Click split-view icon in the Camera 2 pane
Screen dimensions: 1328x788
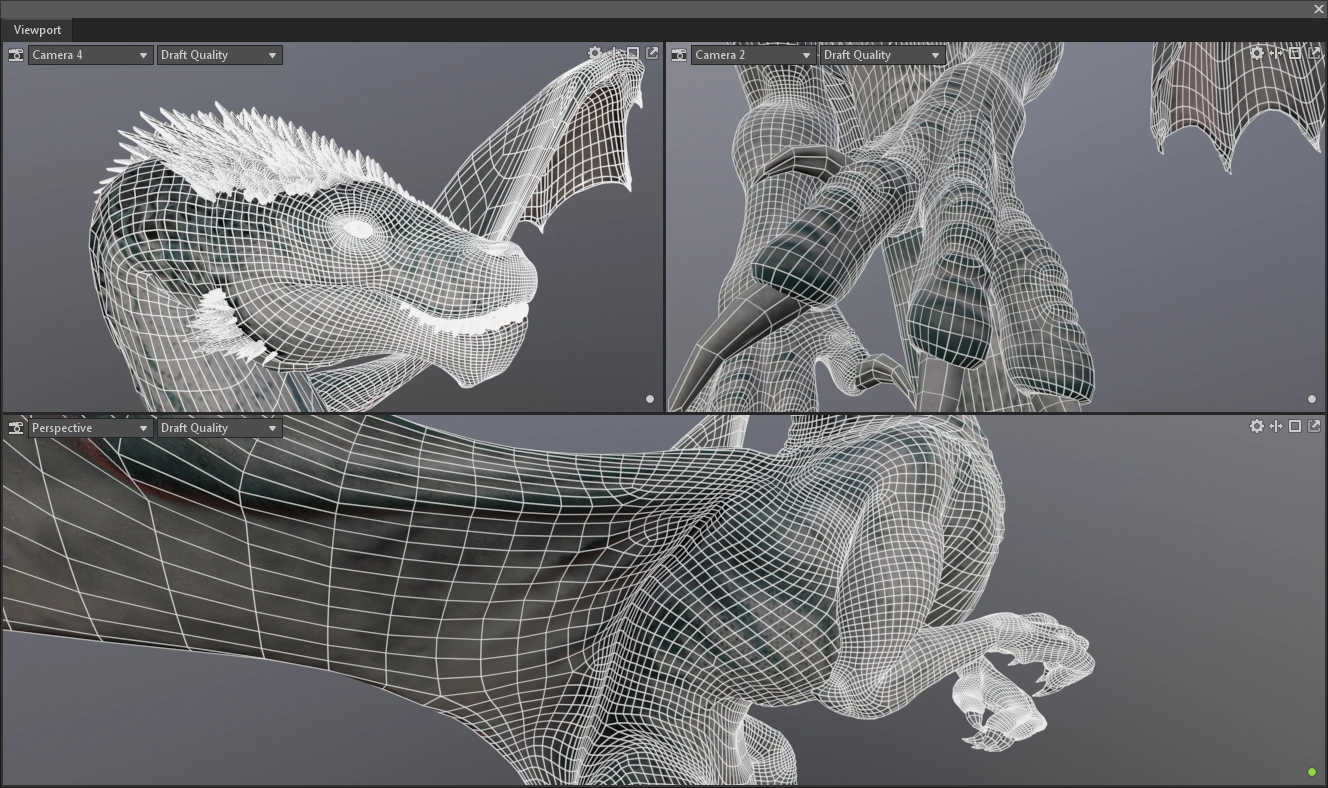click(x=1276, y=53)
